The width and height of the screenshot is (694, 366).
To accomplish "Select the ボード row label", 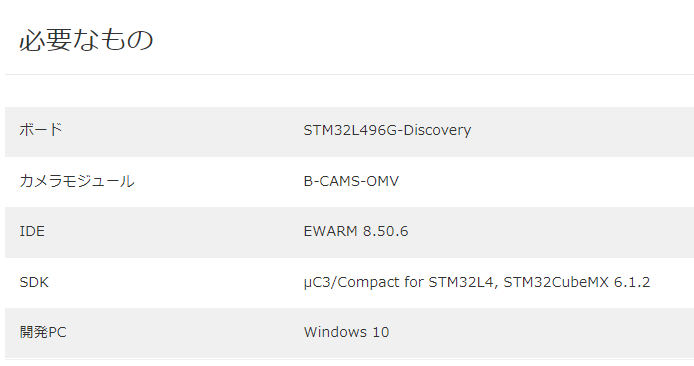I will click(x=41, y=130).
